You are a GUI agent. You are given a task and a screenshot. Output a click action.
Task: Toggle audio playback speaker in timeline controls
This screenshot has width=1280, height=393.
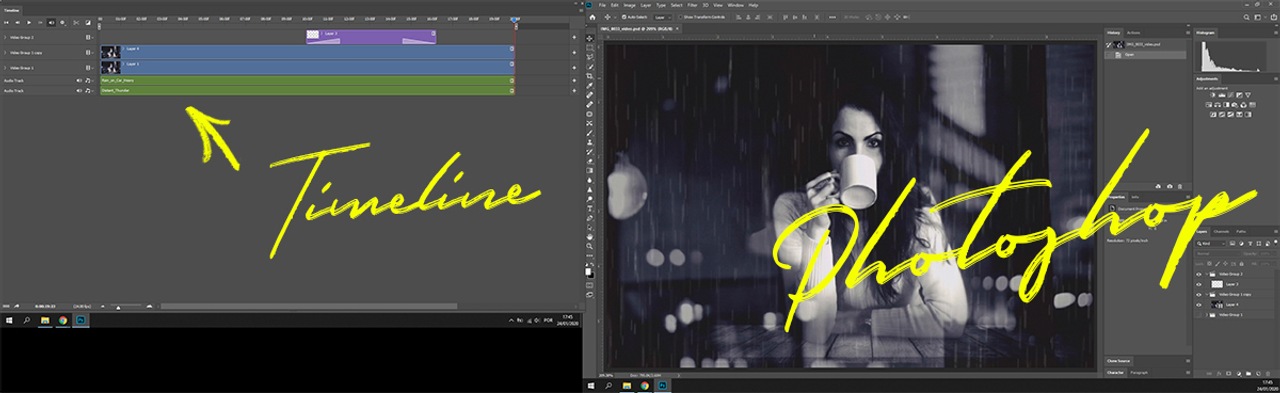pyautogui.click(x=51, y=22)
